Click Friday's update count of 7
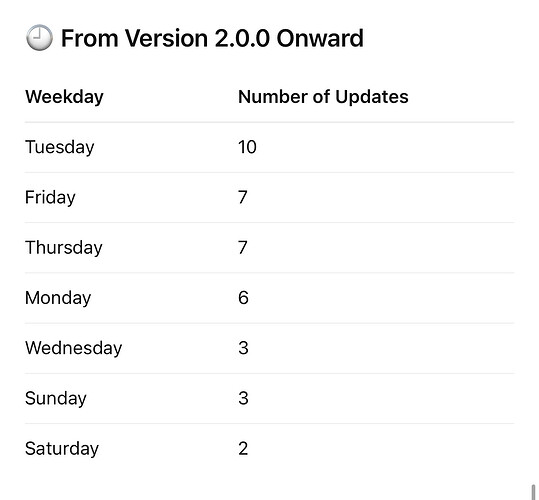The height and width of the screenshot is (500, 539). (x=243, y=197)
